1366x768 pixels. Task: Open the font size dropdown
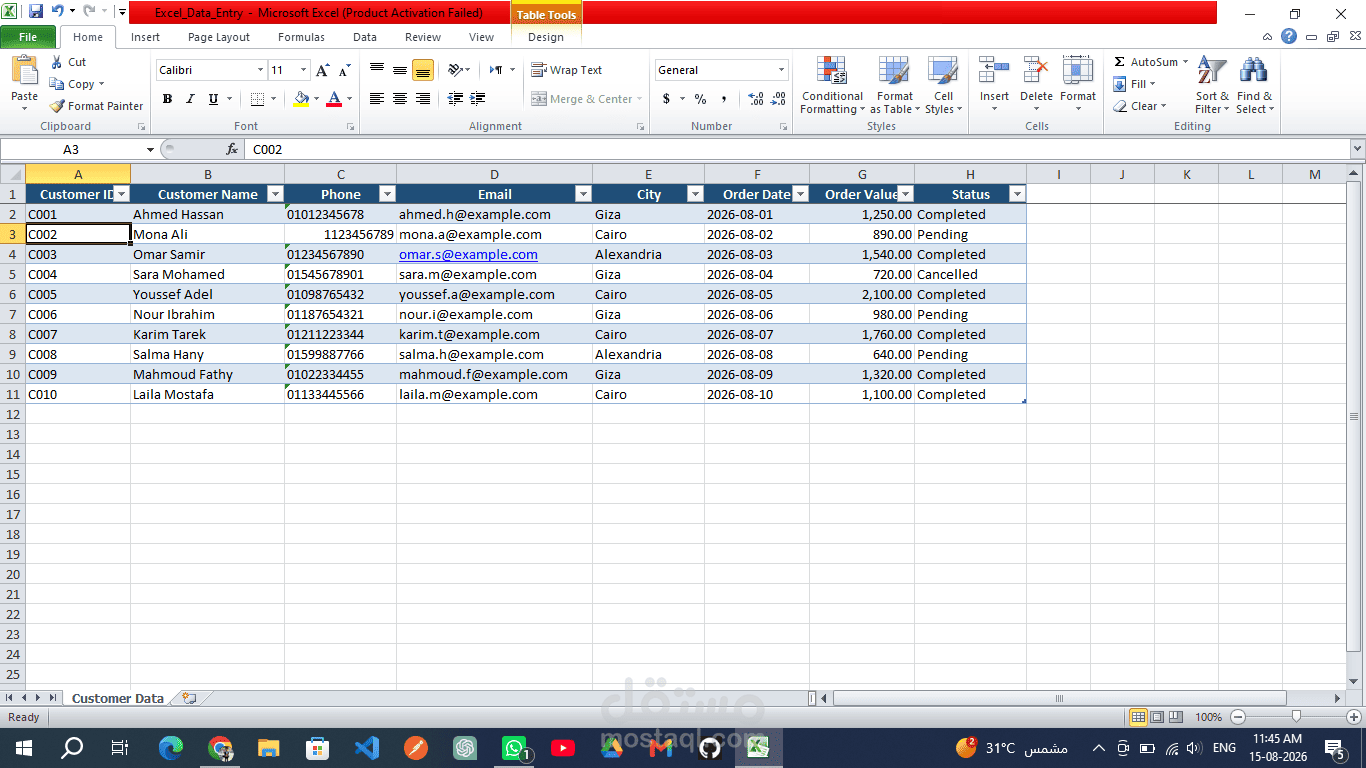(x=304, y=70)
